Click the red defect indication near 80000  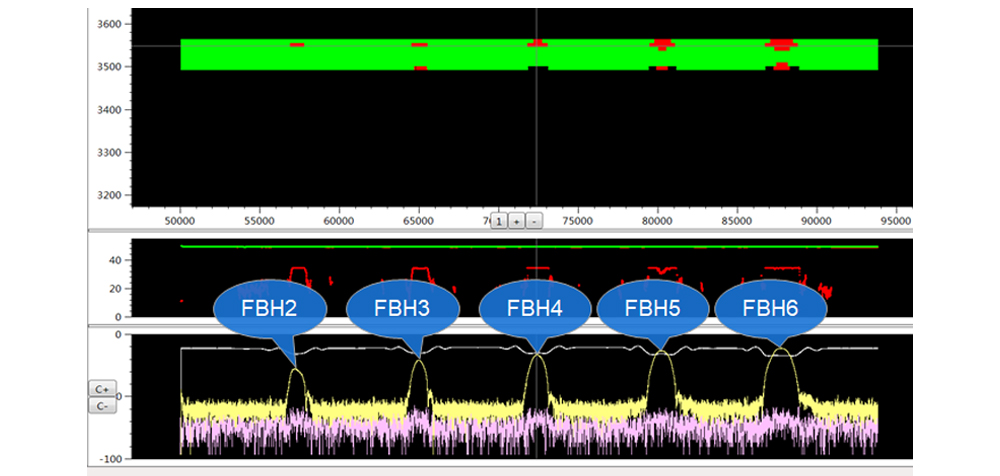pos(661,44)
